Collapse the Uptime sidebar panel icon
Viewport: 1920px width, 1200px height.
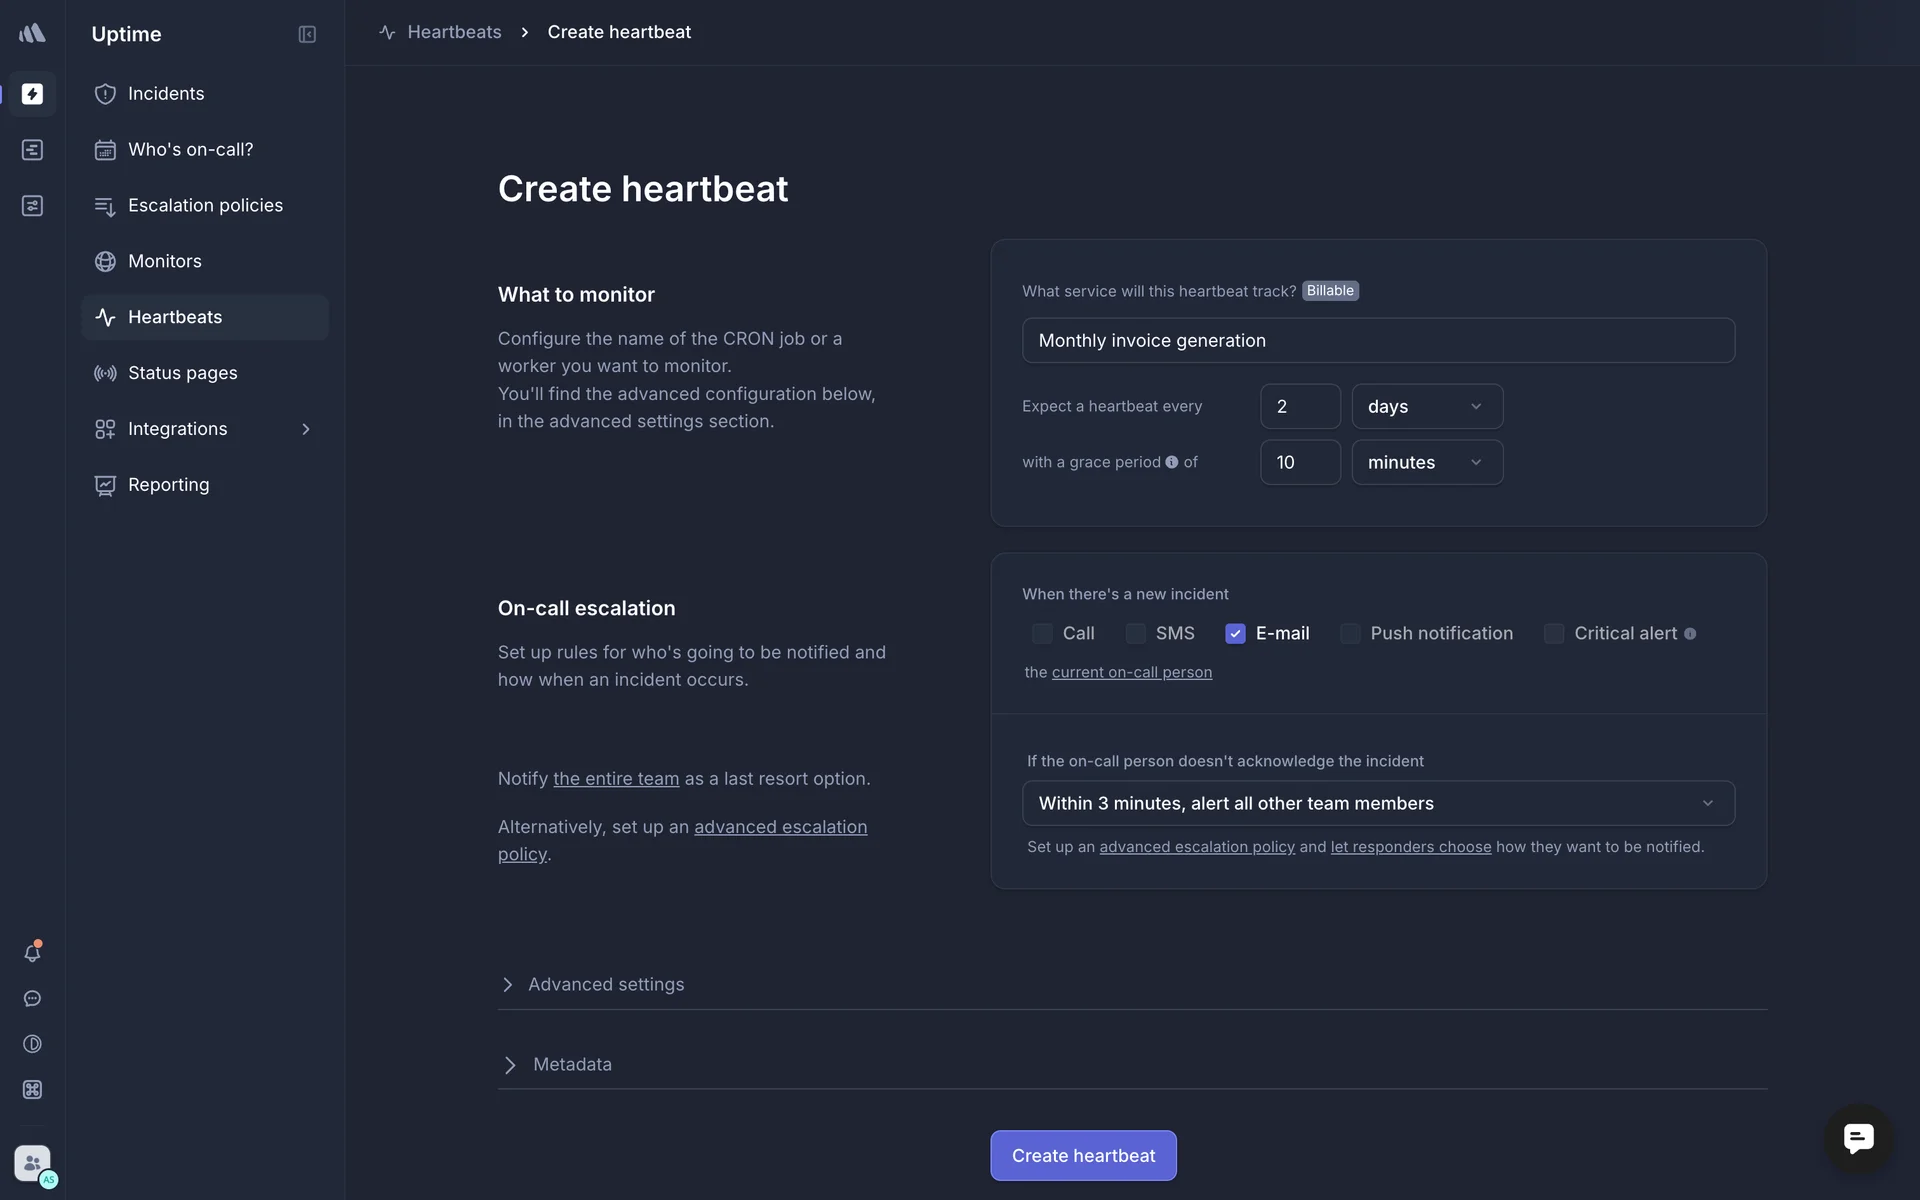(307, 34)
